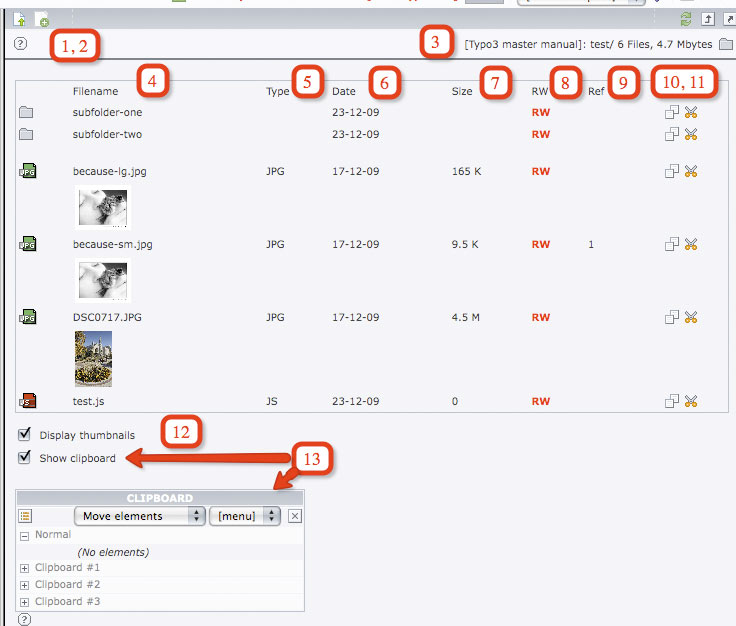Uncheck the Display thumbnails checkbox
Image resolution: width=736 pixels, height=626 pixels.
[25, 435]
